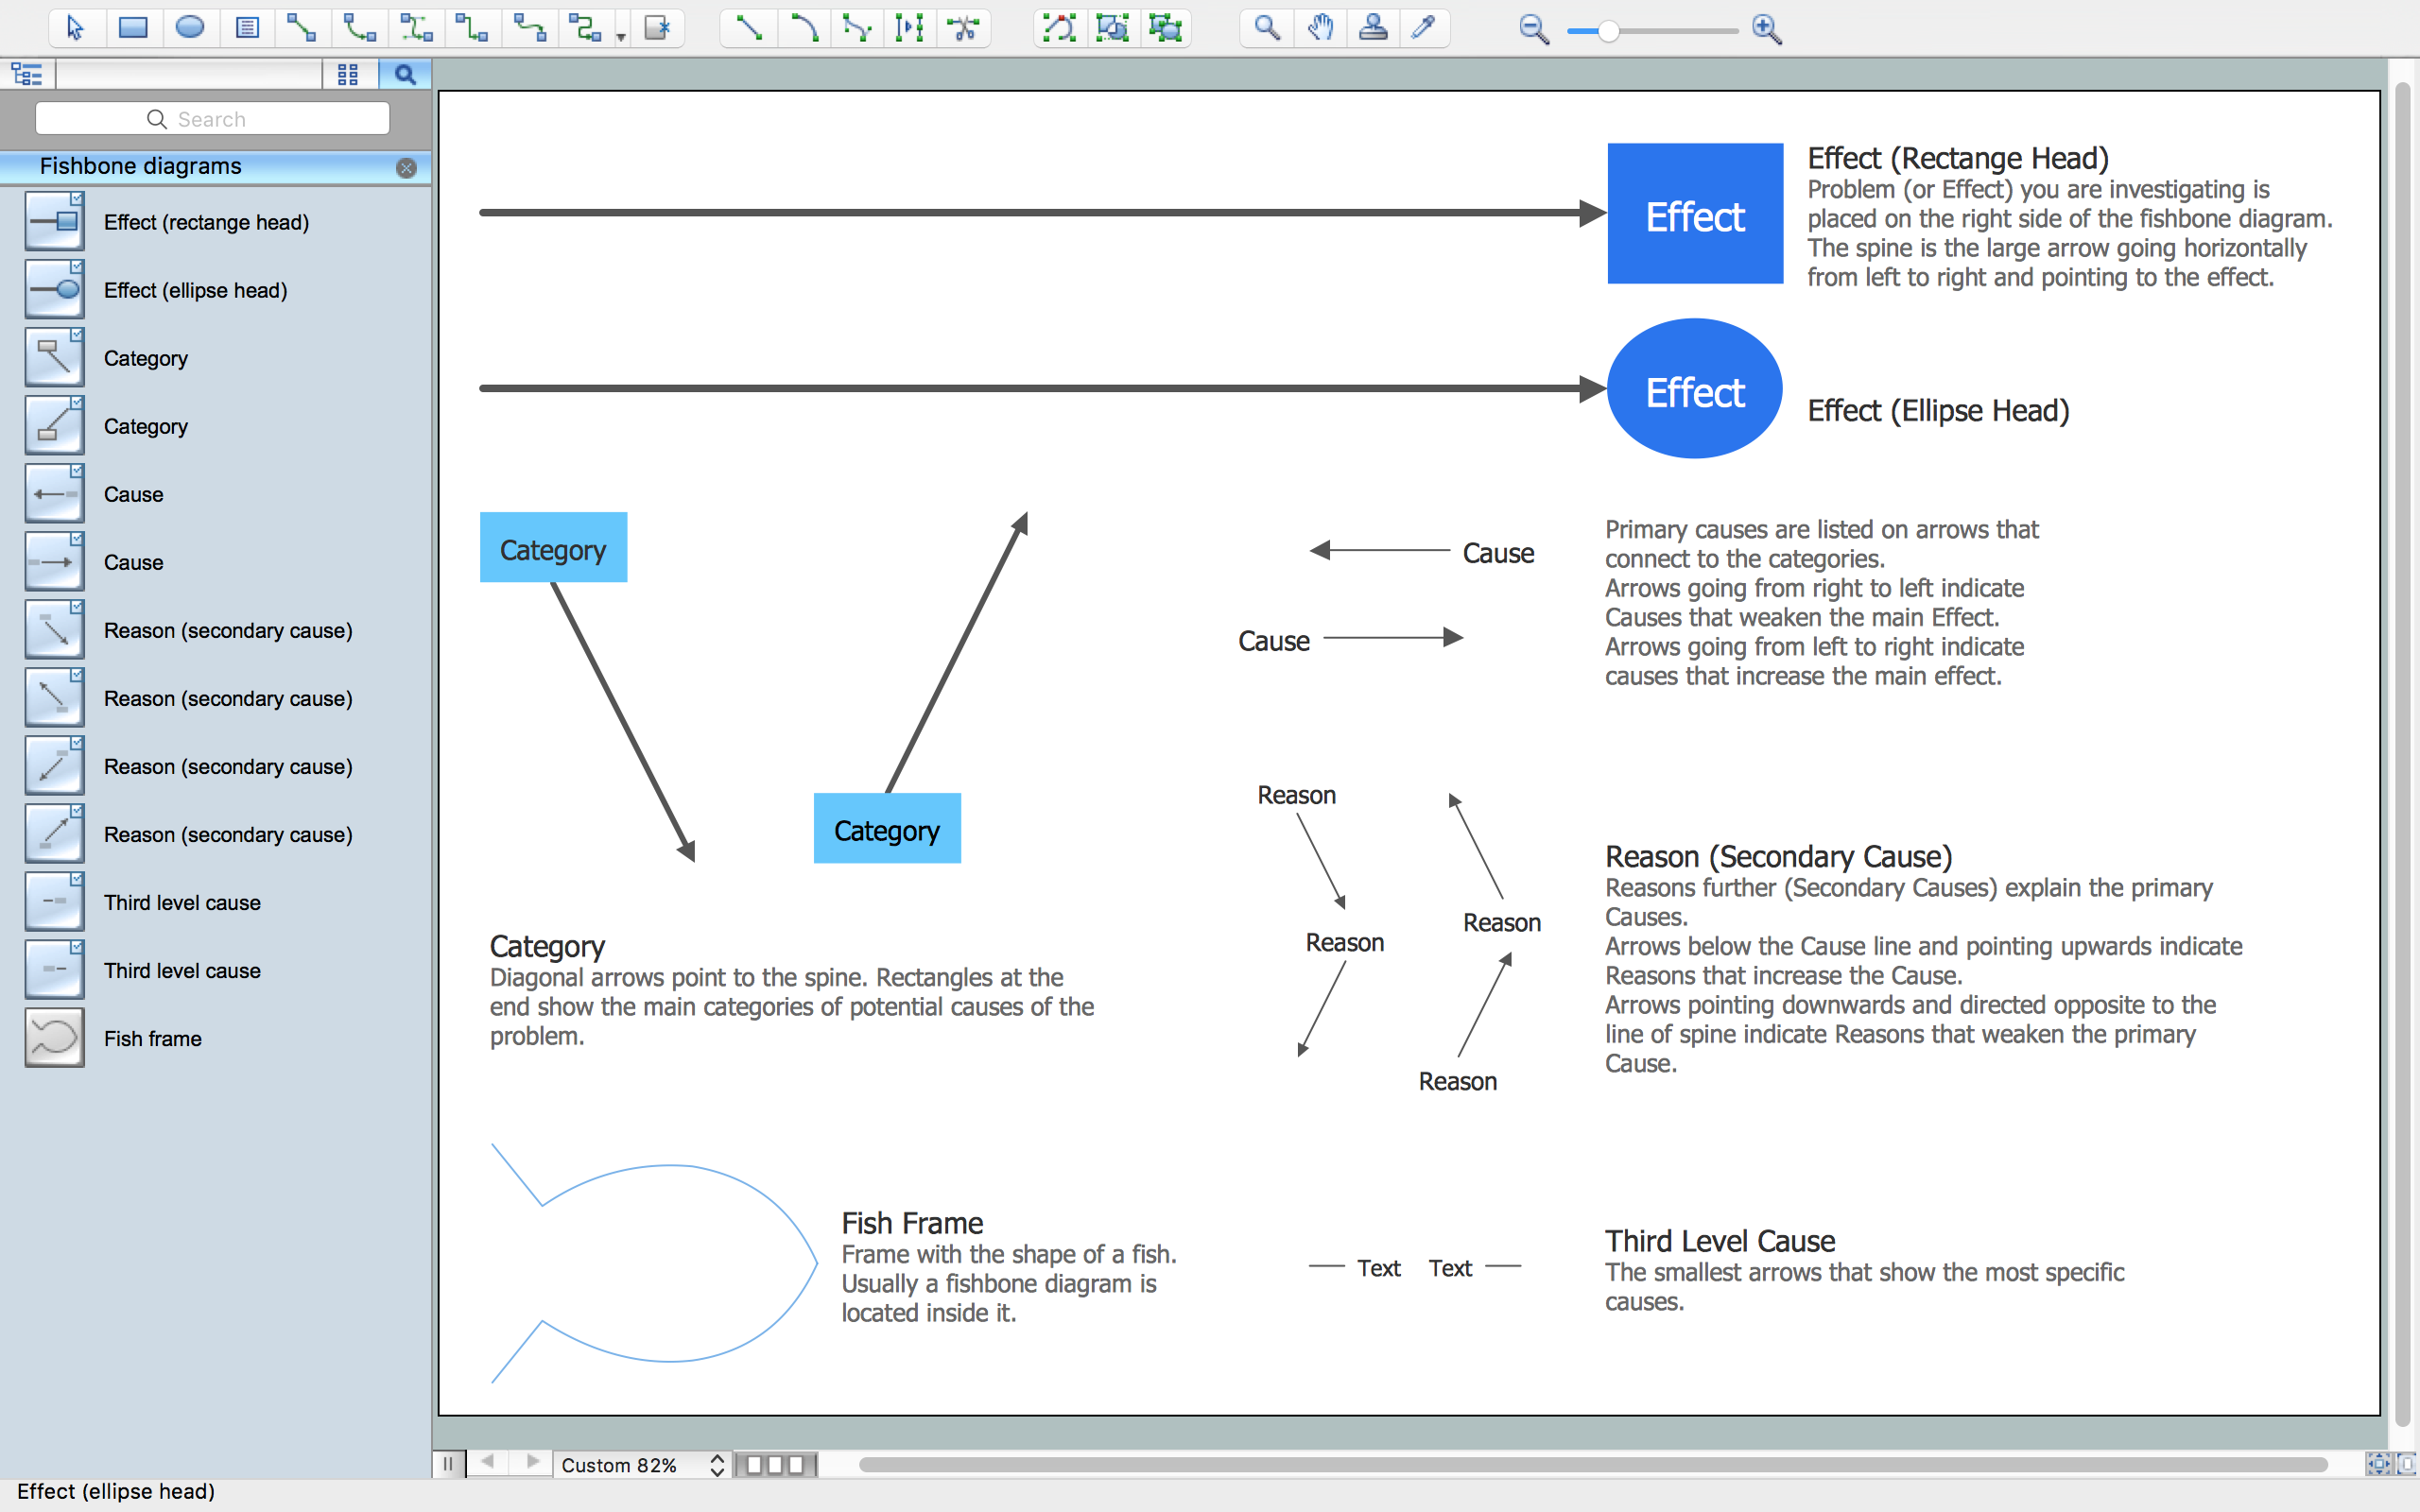Viewport: 2420px width, 1512px height.
Task: Select the hand pan tool
Action: (x=1321, y=28)
